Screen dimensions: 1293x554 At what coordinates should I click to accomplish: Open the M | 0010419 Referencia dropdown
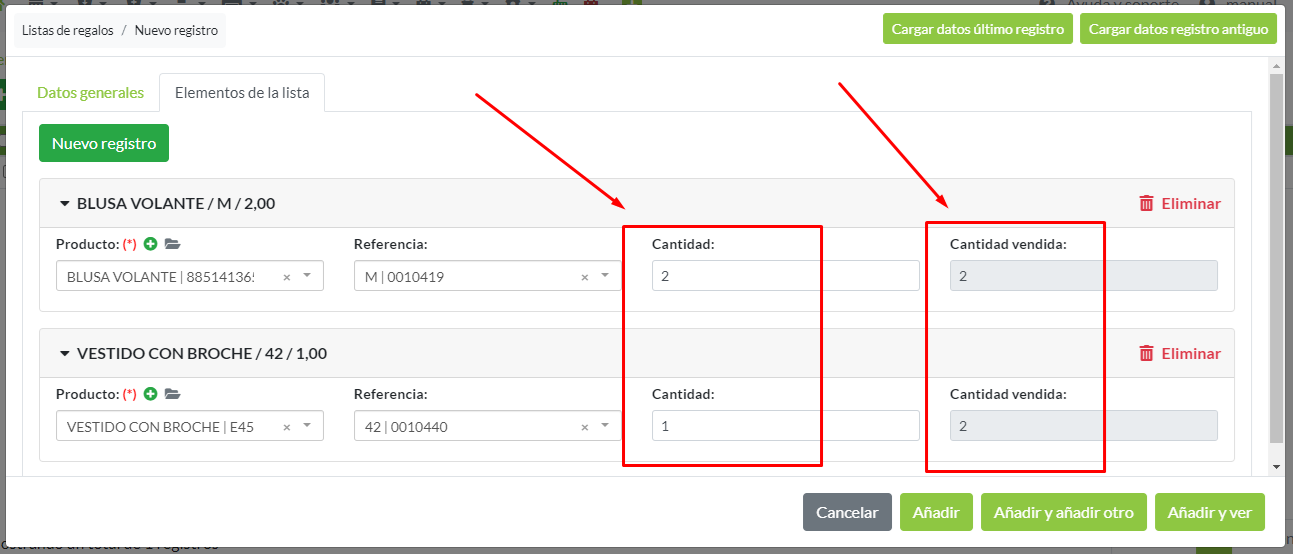[605, 276]
